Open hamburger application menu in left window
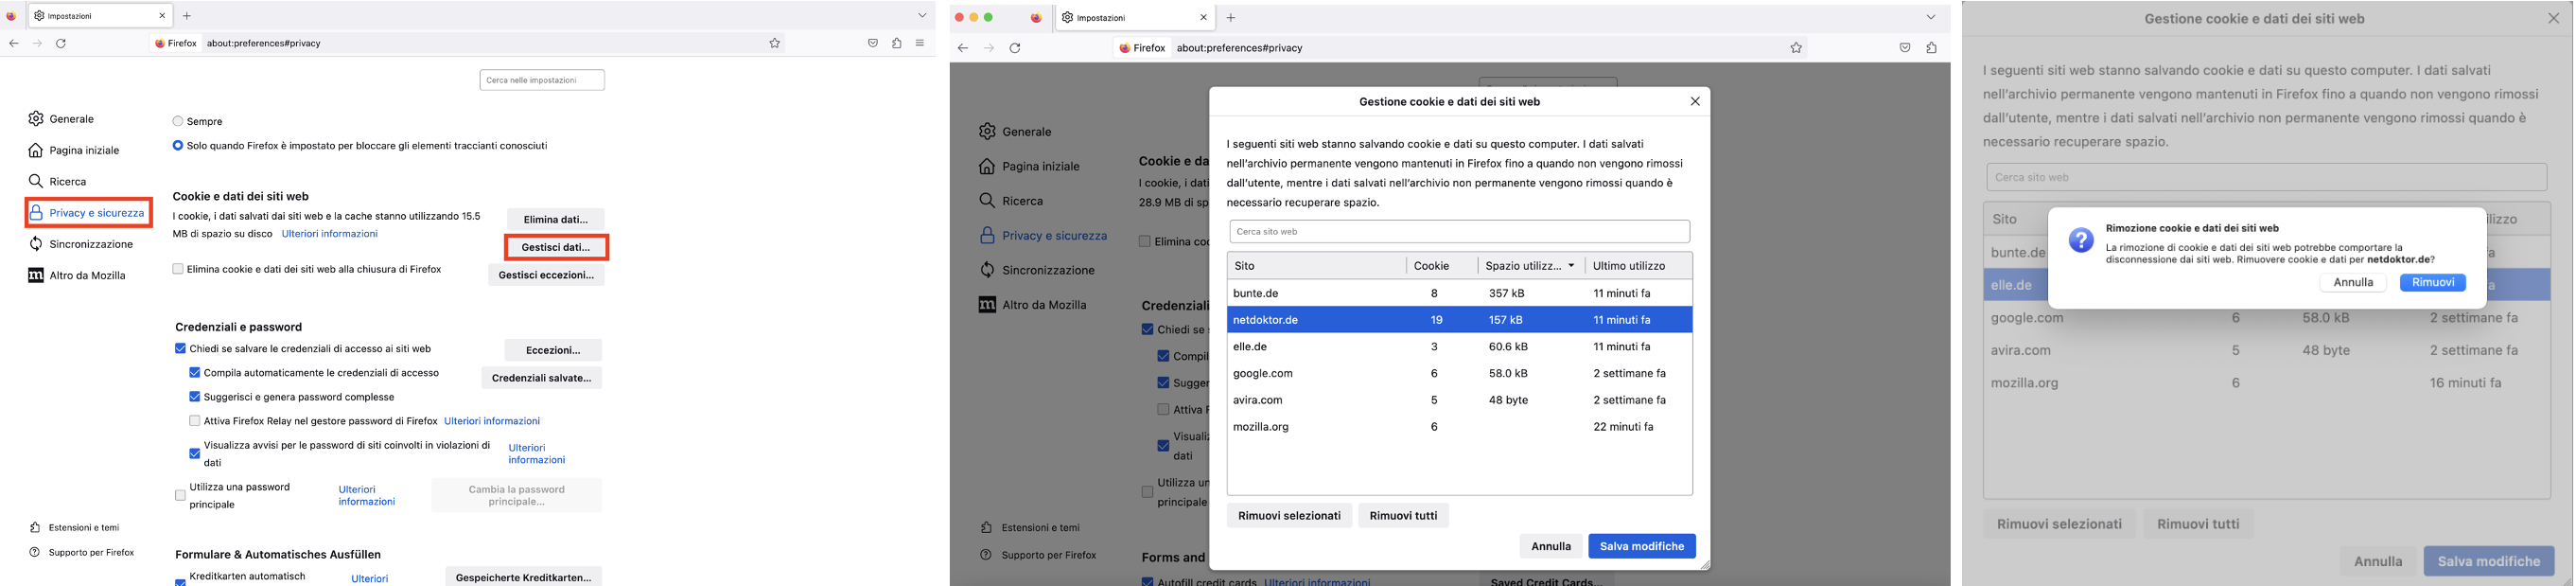2576x586 pixels. pos(920,44)
